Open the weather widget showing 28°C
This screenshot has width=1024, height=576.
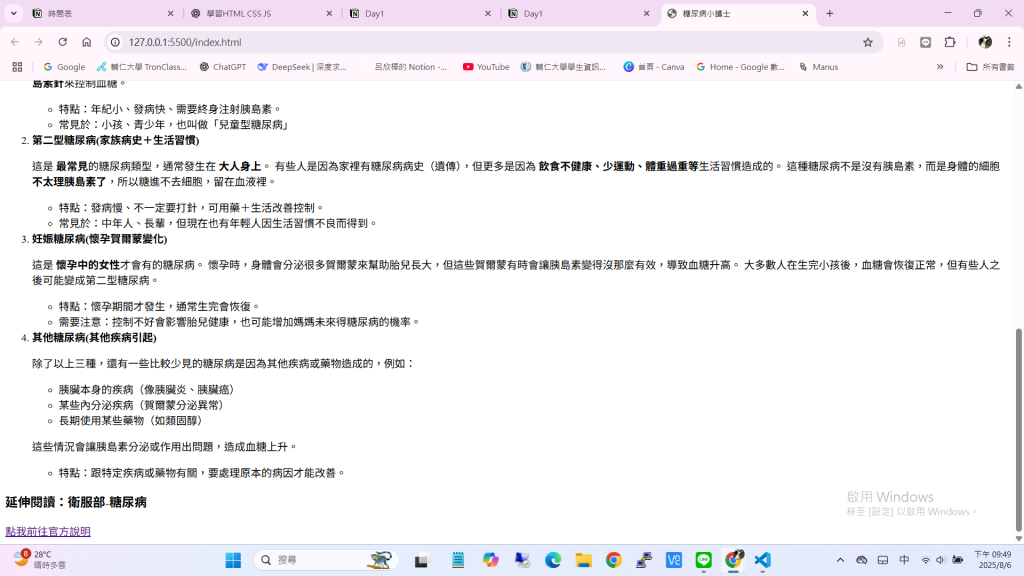tap(40, 560)
